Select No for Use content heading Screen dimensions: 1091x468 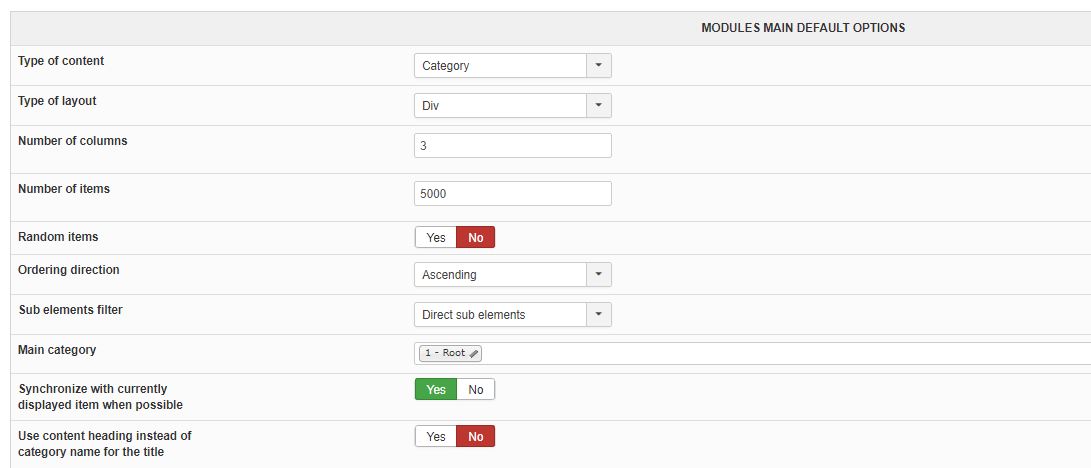point(476,437)
